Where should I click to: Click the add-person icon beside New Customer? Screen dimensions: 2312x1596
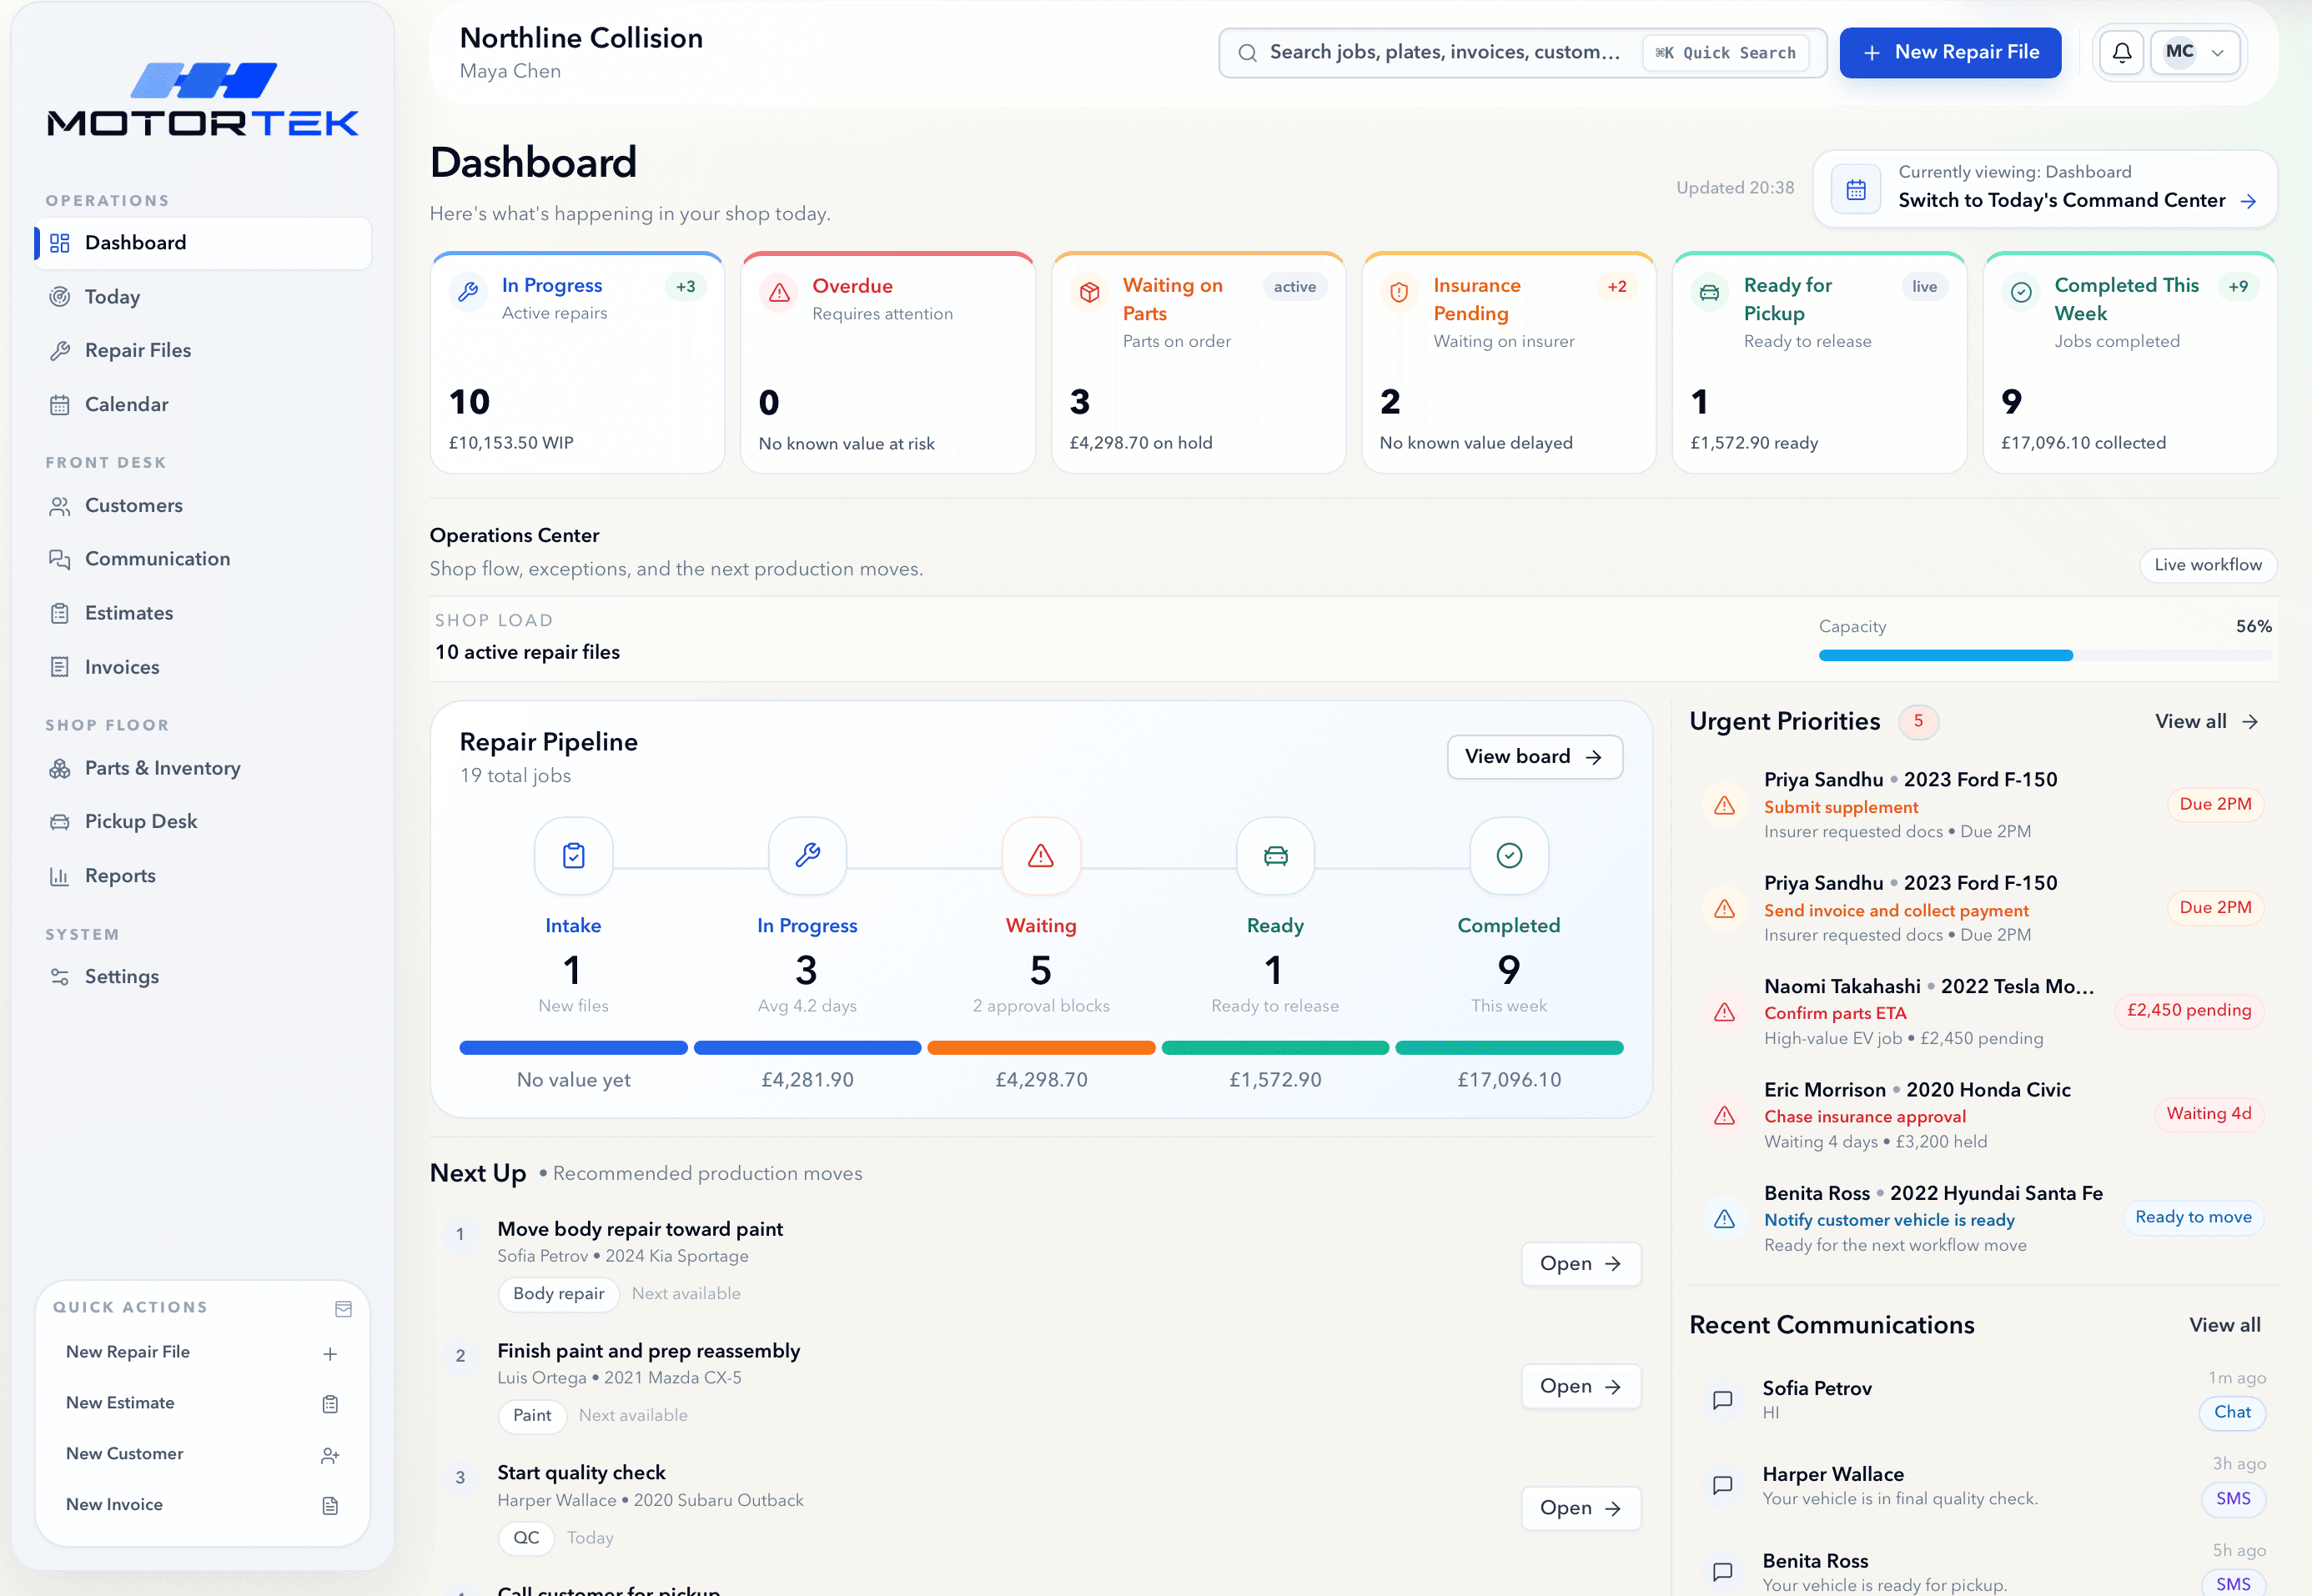[330, 1455]
